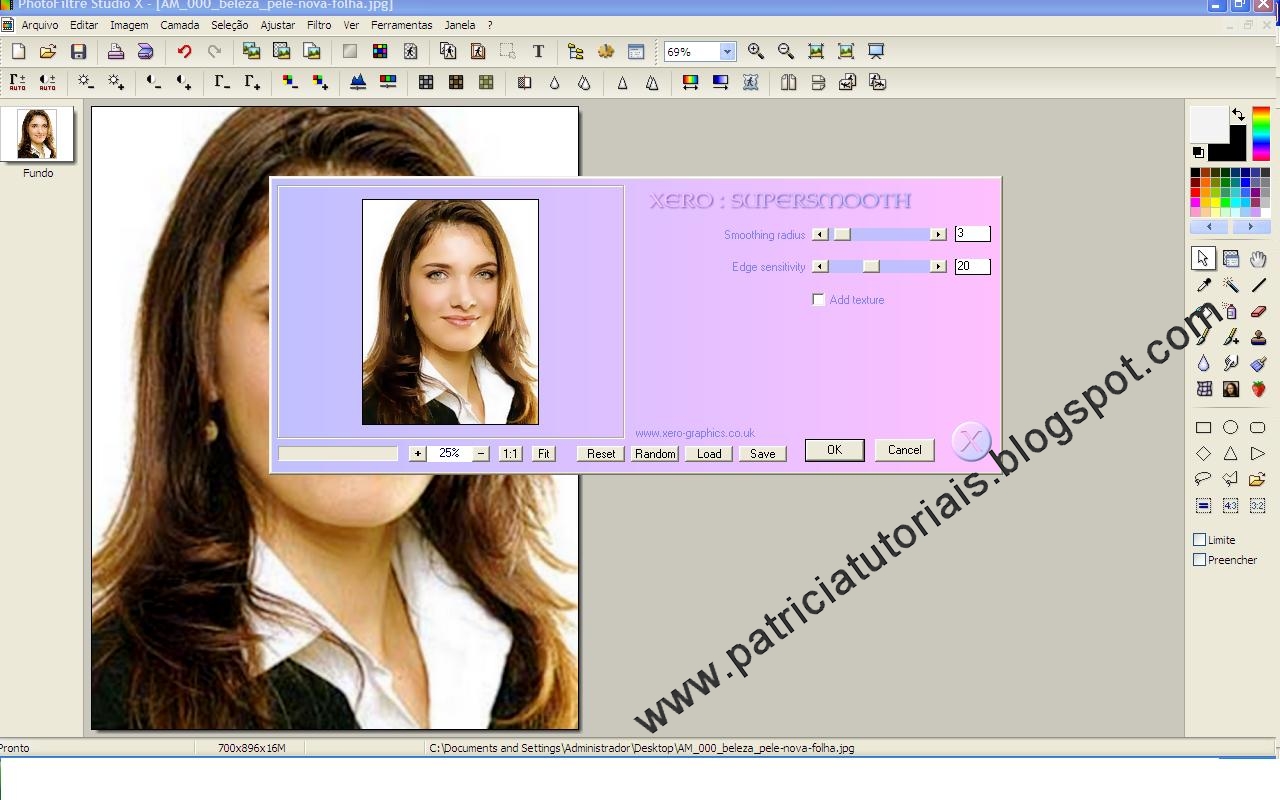Select the Fundo layer thumbnail
1280x800 pixels.
pos(37,134)
